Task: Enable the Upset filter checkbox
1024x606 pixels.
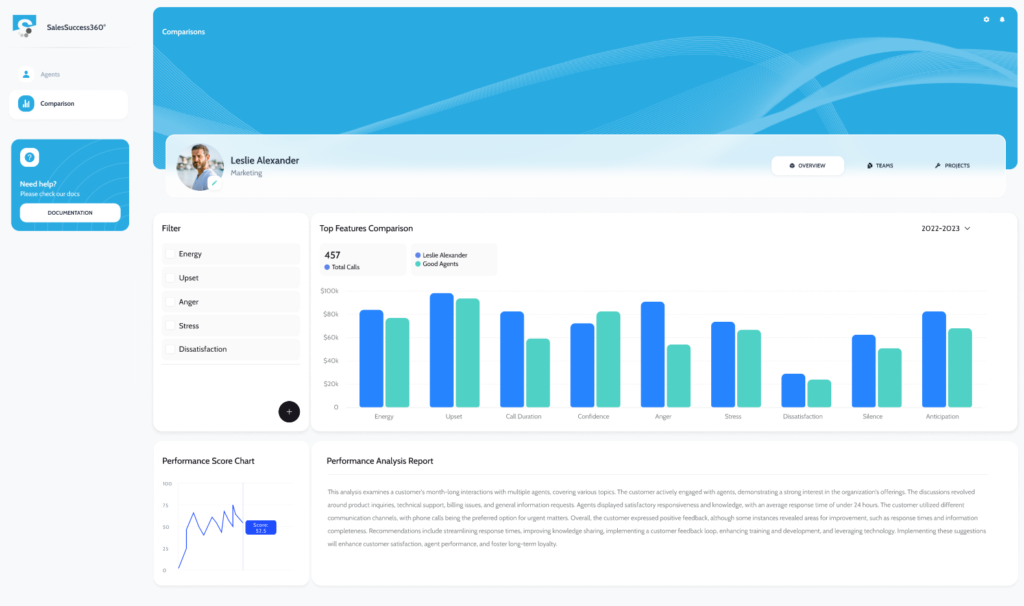Action: click(171, 278)
